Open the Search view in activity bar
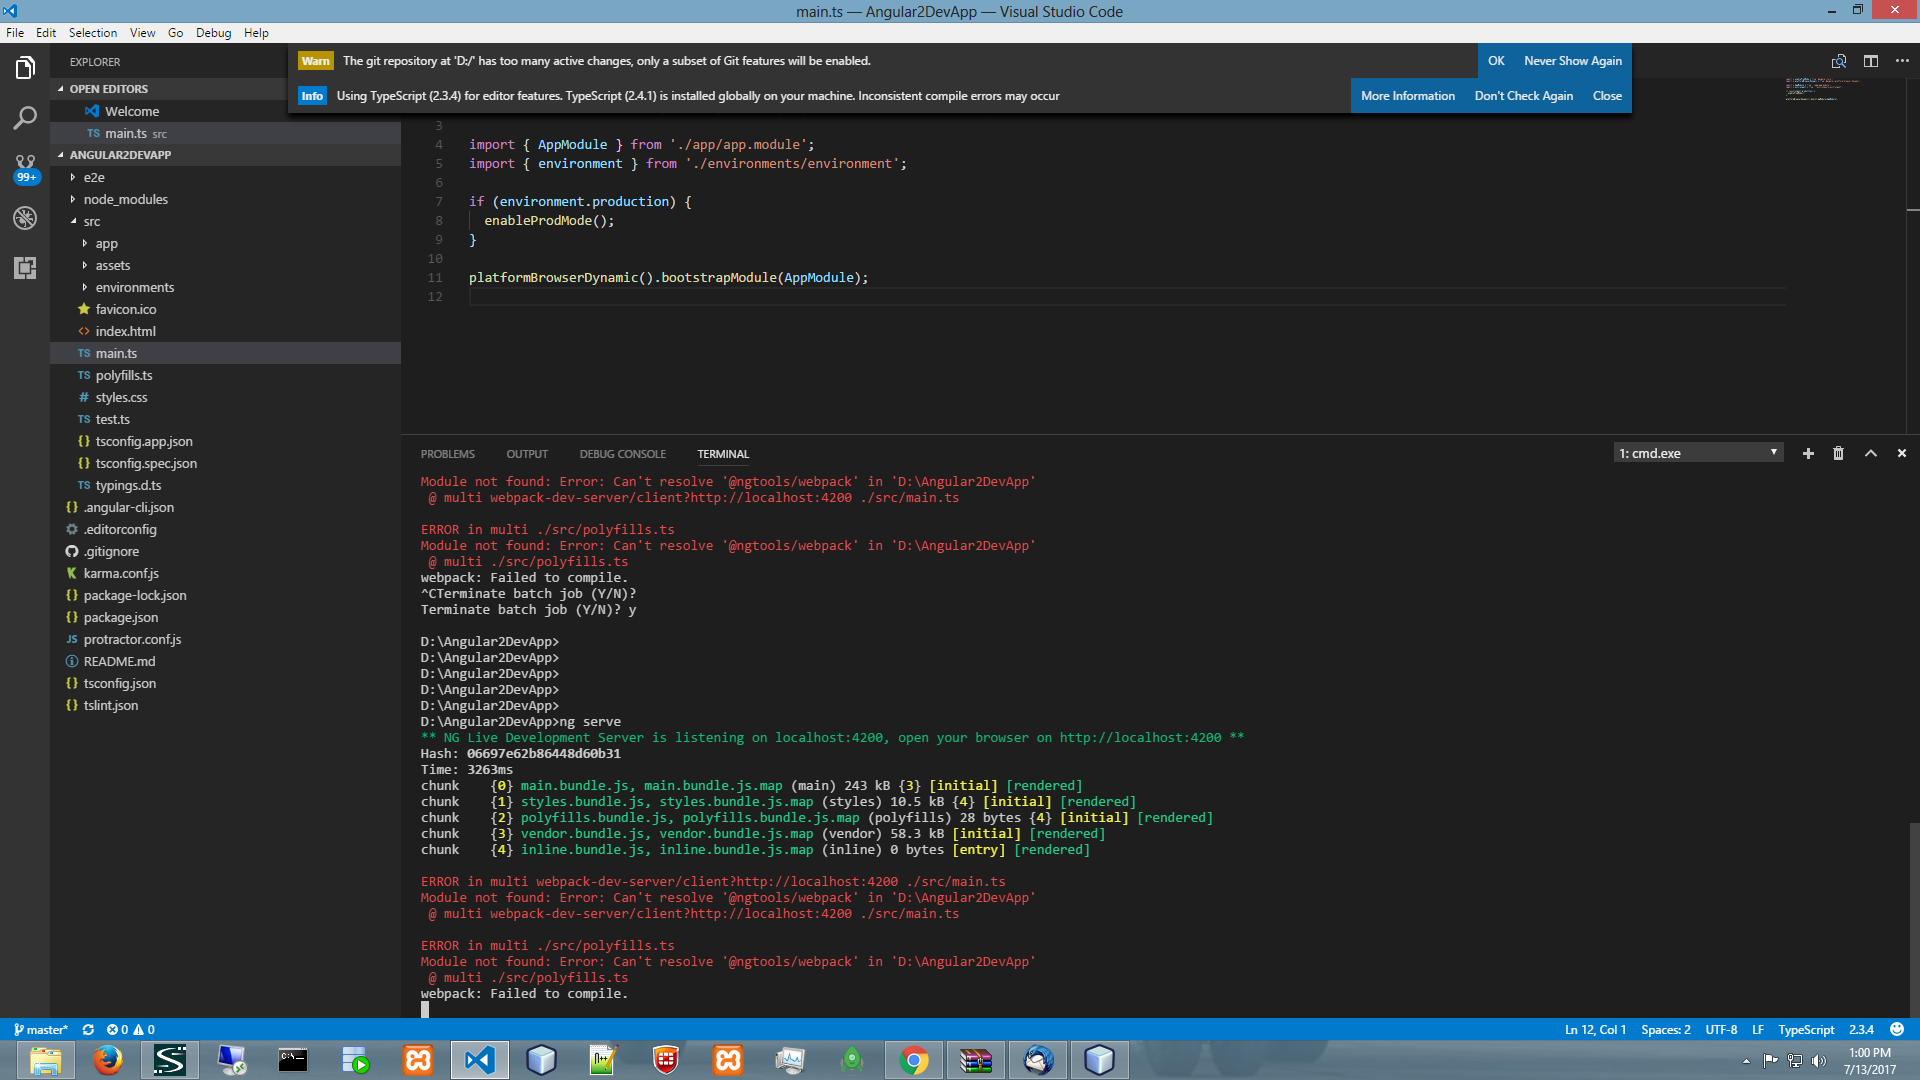 point(25,118)
